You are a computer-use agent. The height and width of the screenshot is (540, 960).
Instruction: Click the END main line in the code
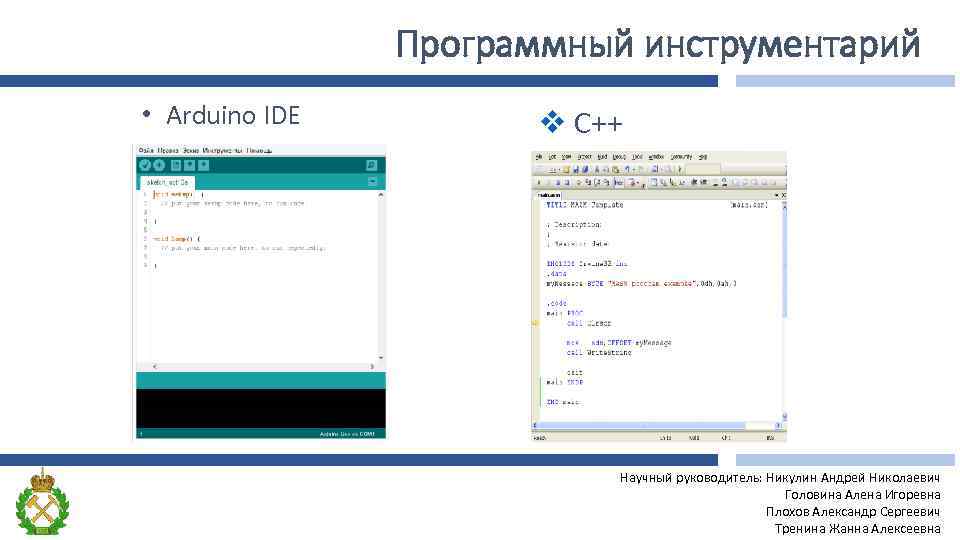click(563, 402)
